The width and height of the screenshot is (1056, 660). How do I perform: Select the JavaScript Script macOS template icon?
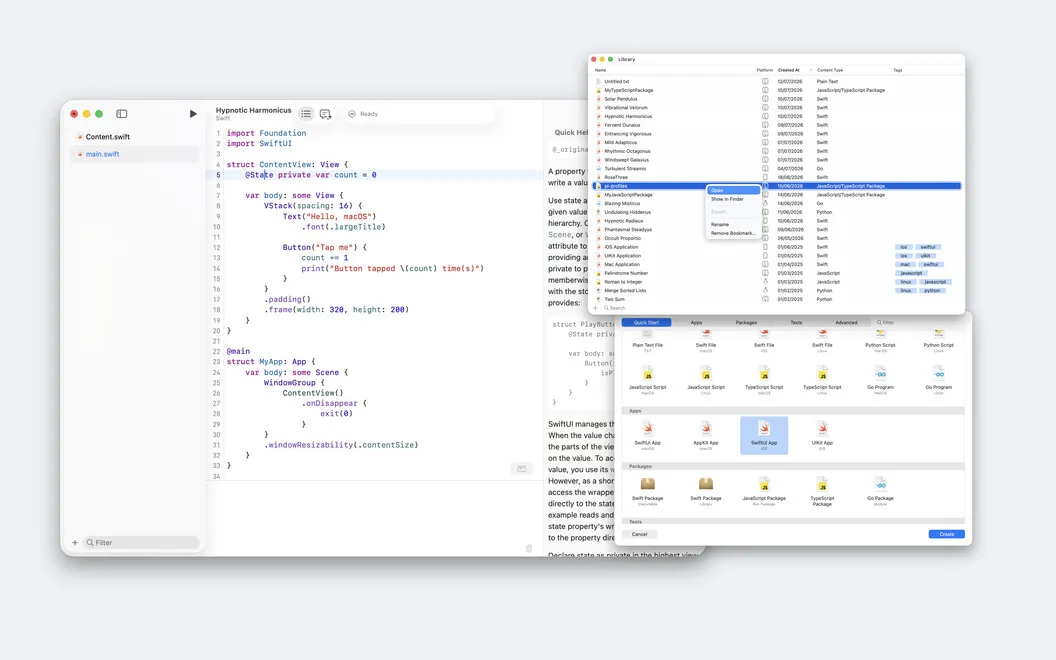pos(647,374)
